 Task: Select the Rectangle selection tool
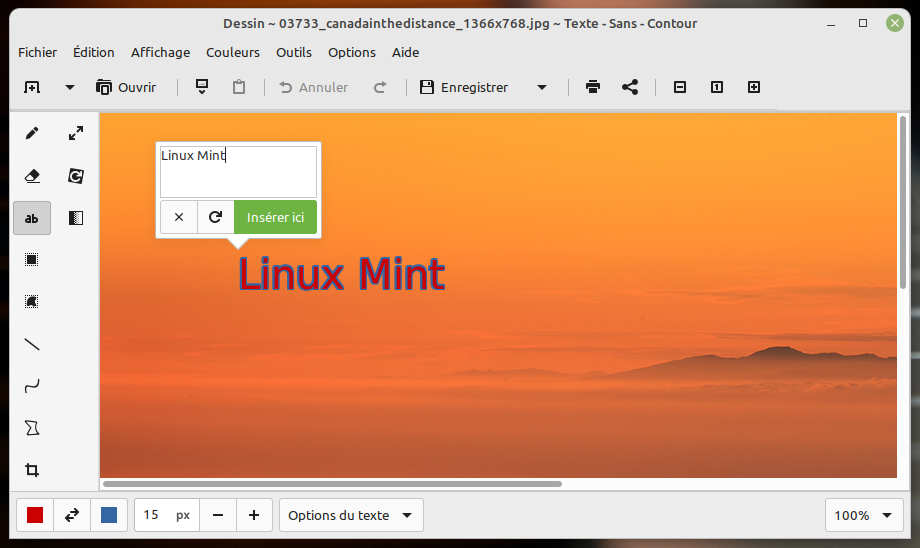tap(32, 260)
